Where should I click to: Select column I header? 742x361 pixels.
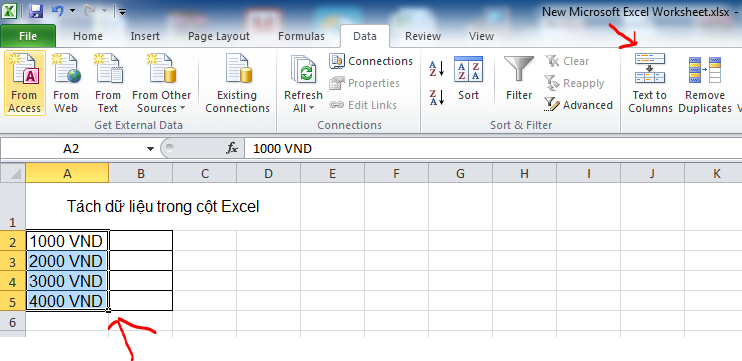pos(588,173)
